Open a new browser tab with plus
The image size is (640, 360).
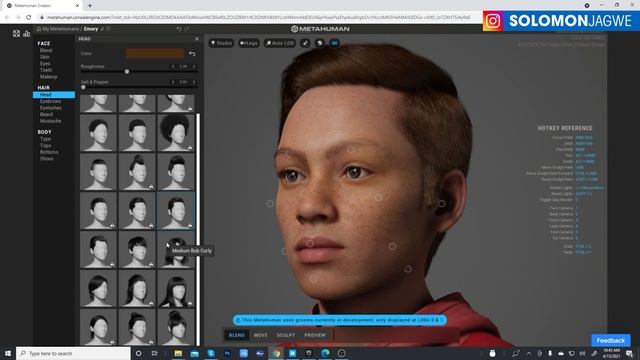[x=90, y=6]
